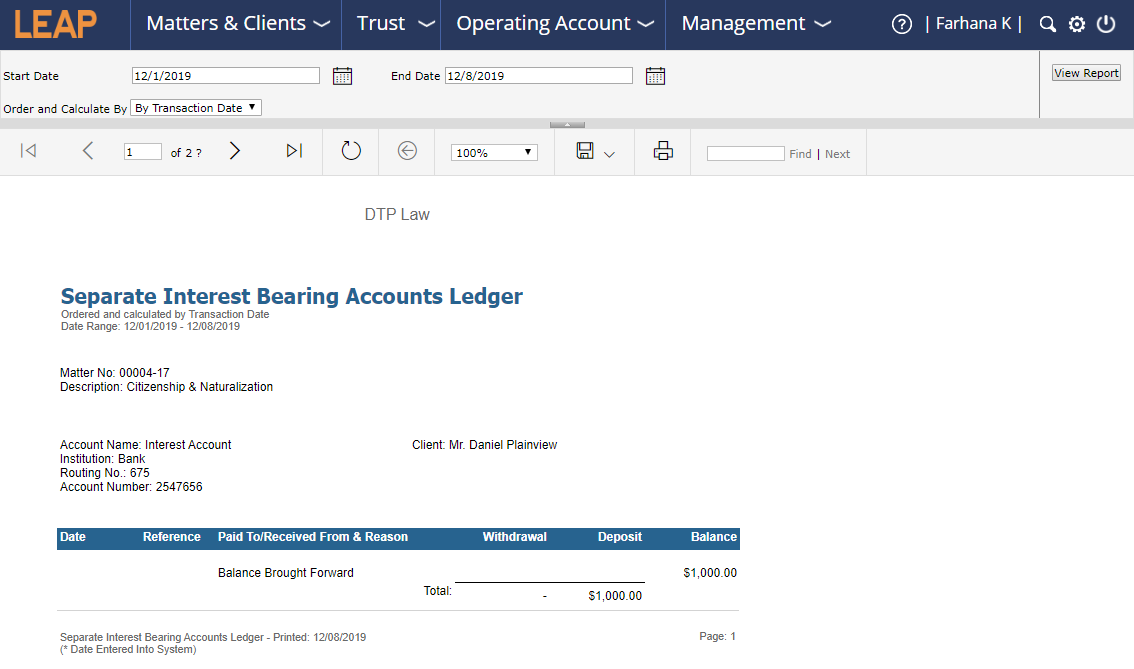Click the search magnifier icon
Viewport: 1134px width, 669px height.
coord(1047,23)
